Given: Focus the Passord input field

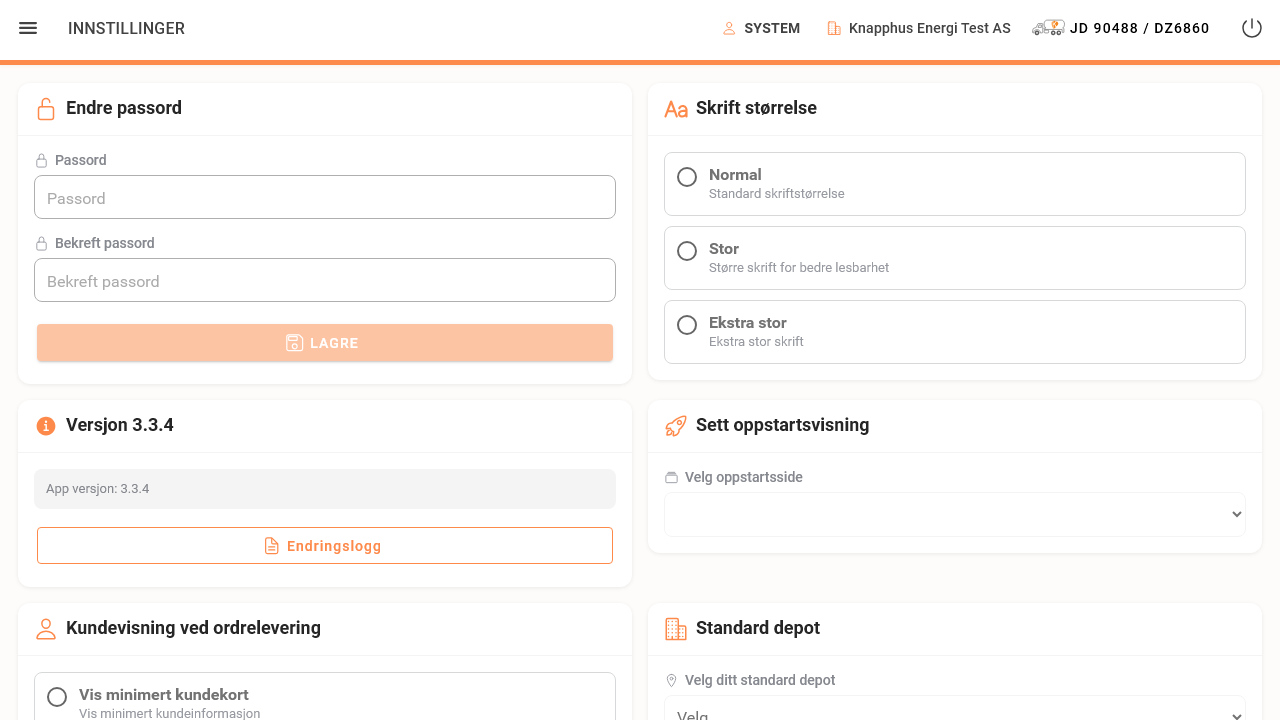Looking at the screenshot, I should coord(325,197).
